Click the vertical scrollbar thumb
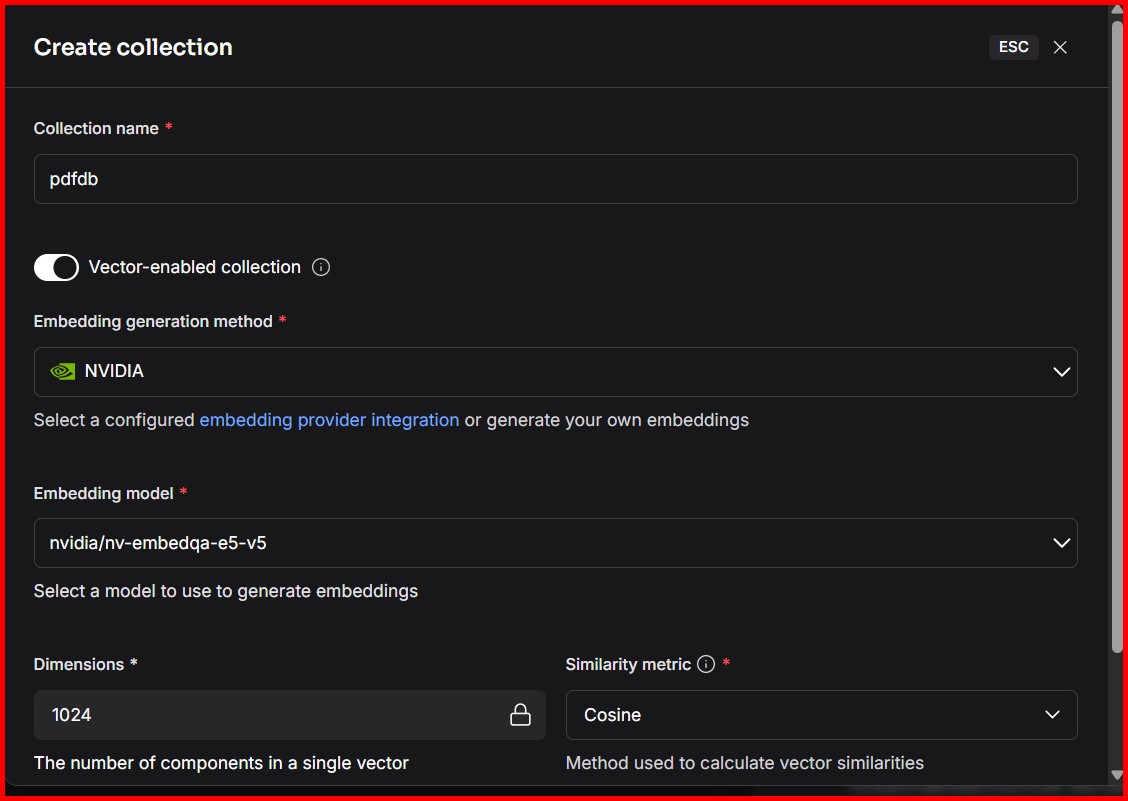 [1117, 338]
